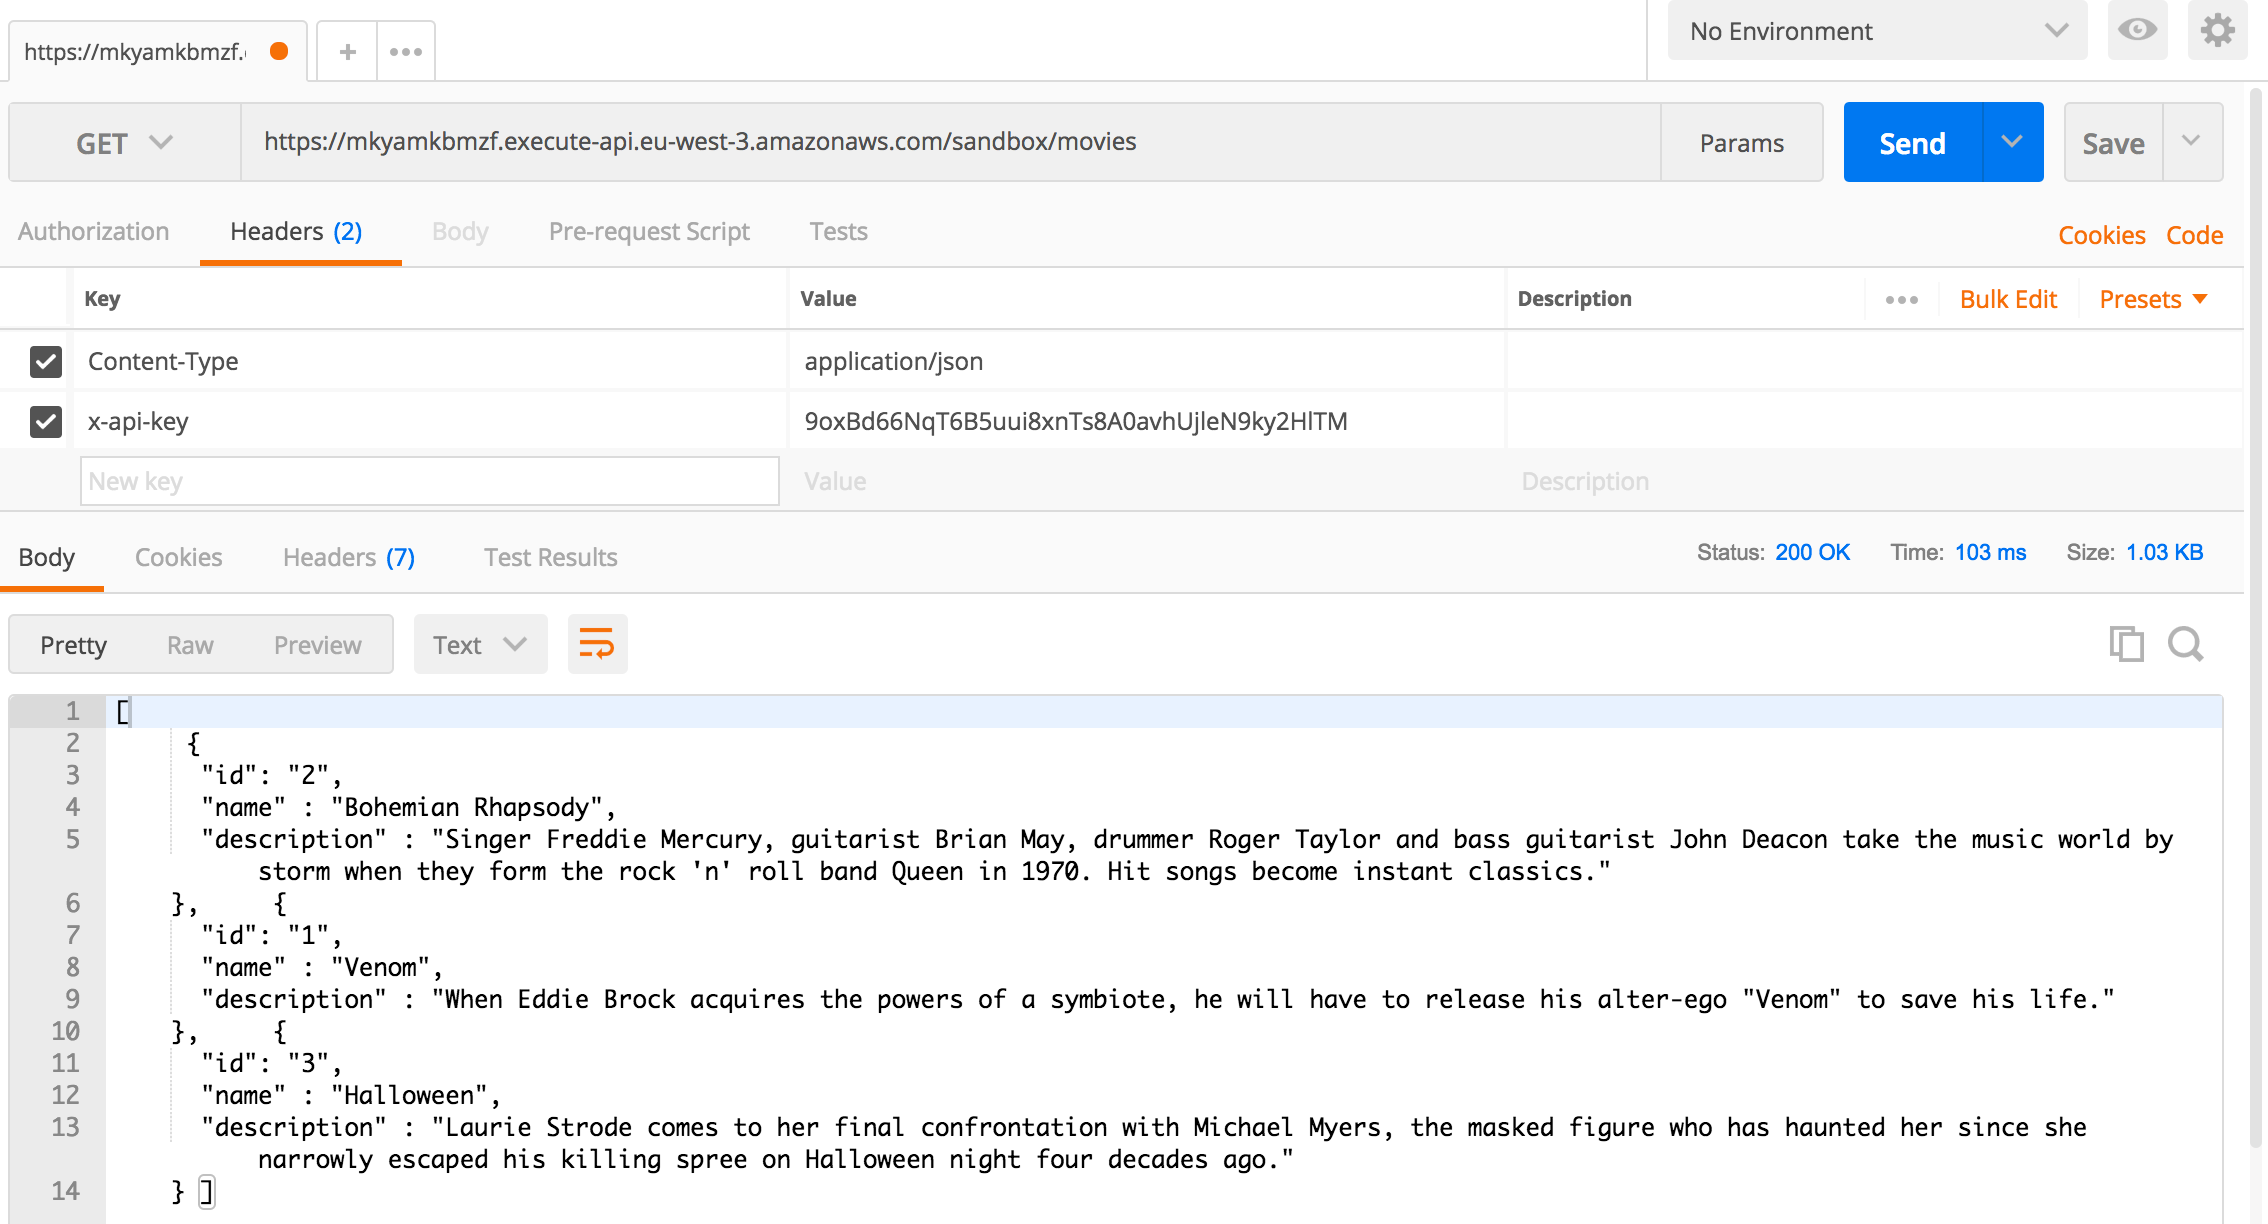Copy the response body
Viewport: 2268px width, 1224px height.
[x=2126, y=644]
